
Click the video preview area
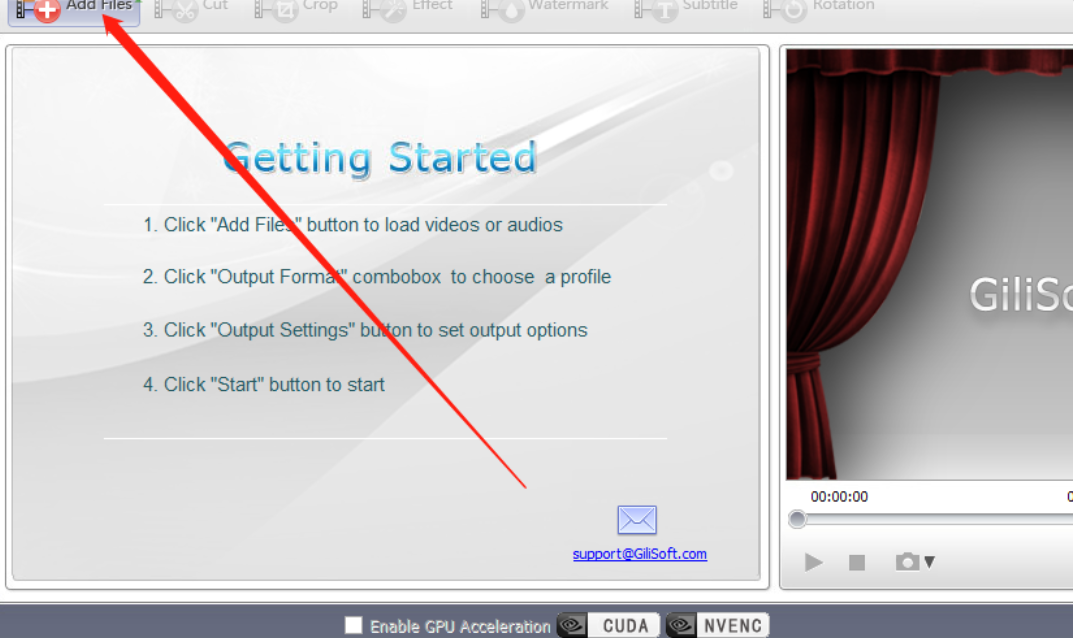point(929,264)
